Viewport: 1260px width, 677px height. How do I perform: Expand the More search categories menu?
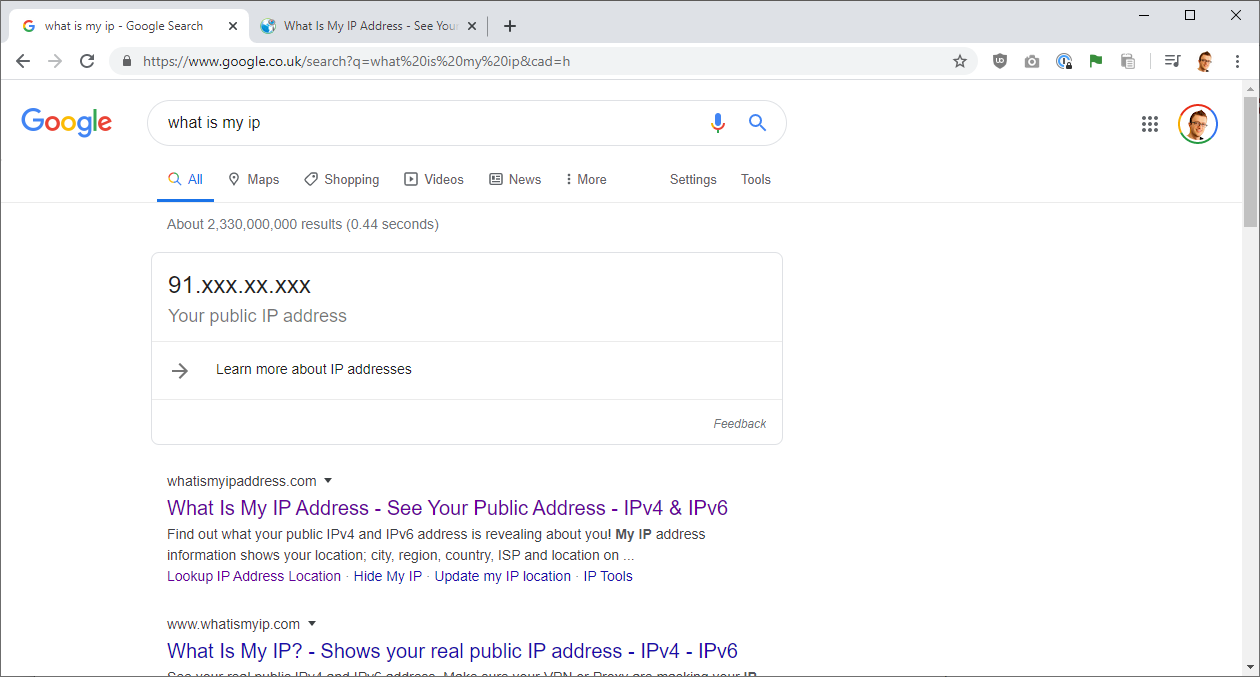point(586,180)
